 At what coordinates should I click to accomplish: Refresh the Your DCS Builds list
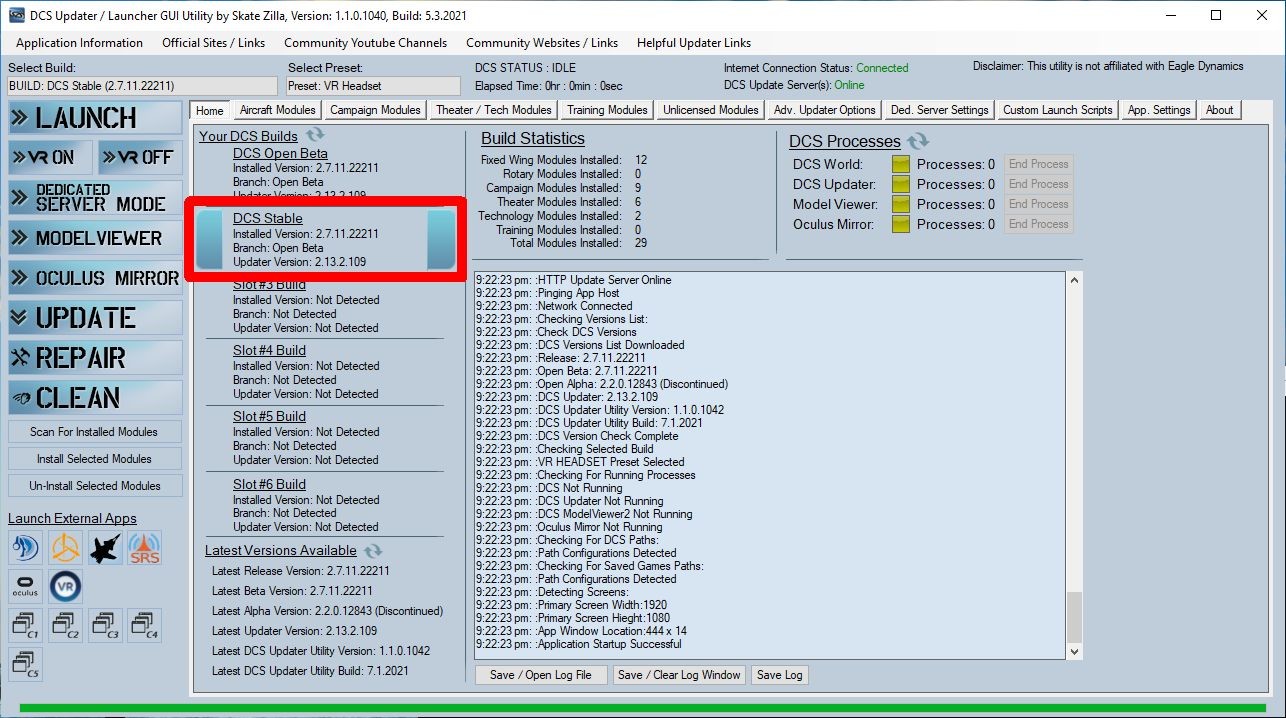tap(315, 135)
